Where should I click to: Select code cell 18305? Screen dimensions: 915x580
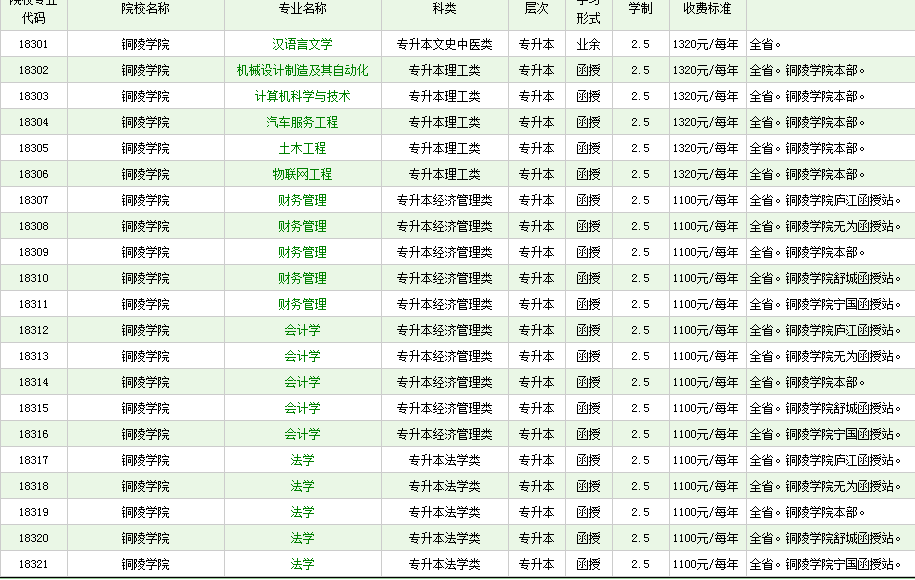[33, 148]
